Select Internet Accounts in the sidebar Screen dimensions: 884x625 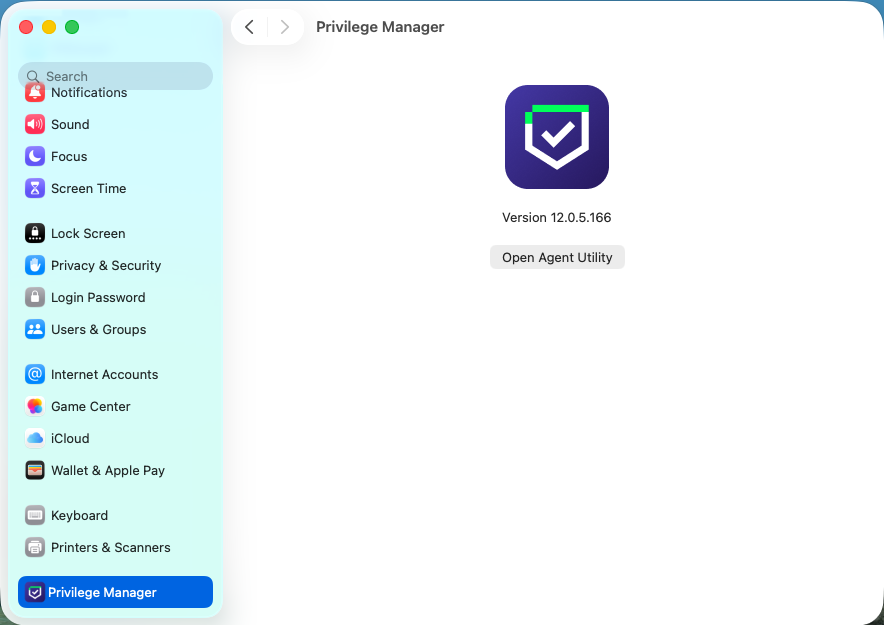pos(104,375)
